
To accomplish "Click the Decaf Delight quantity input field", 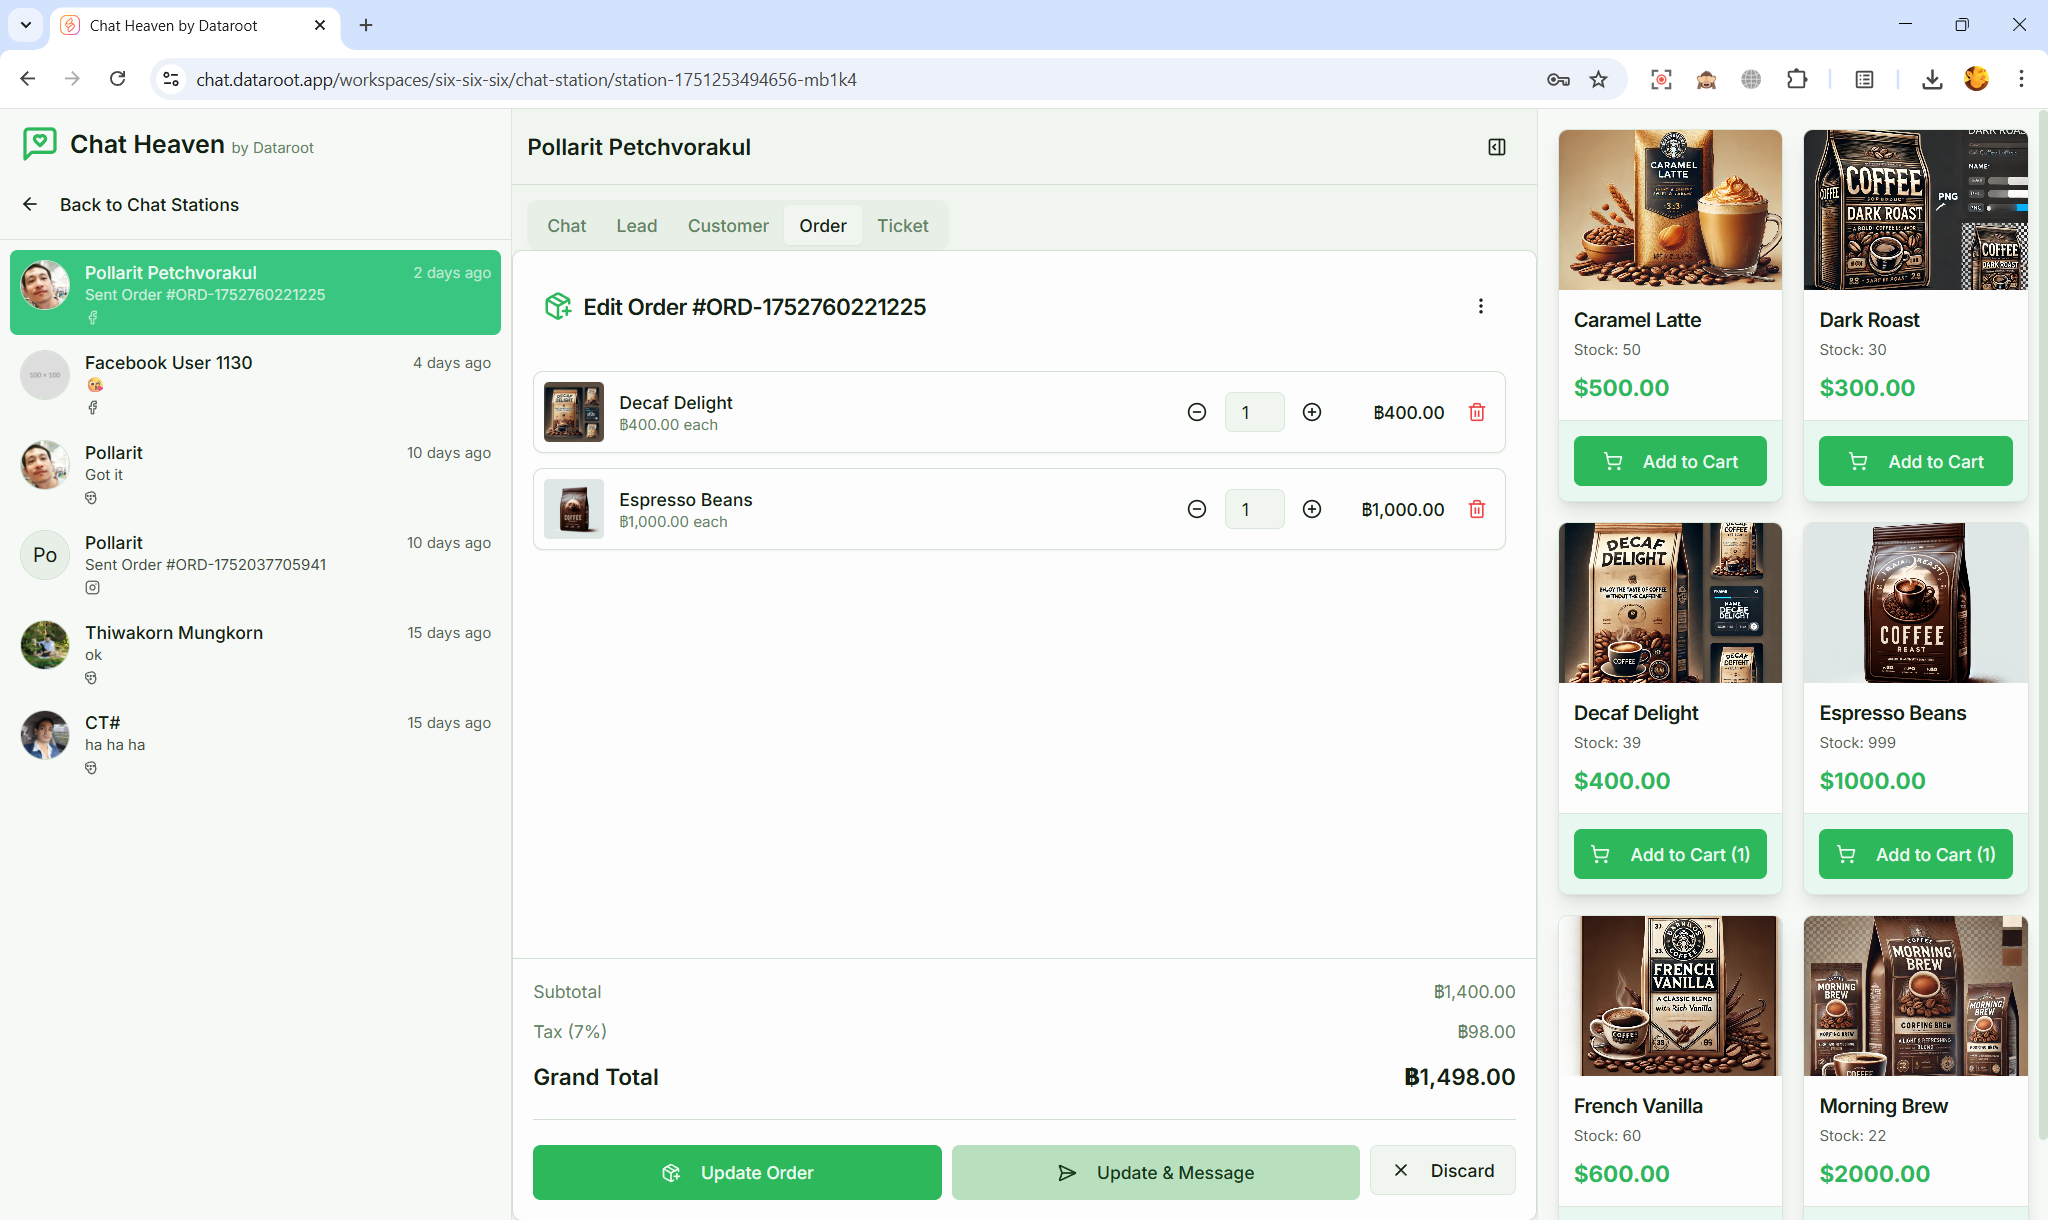I will [x=1255, y=411].
